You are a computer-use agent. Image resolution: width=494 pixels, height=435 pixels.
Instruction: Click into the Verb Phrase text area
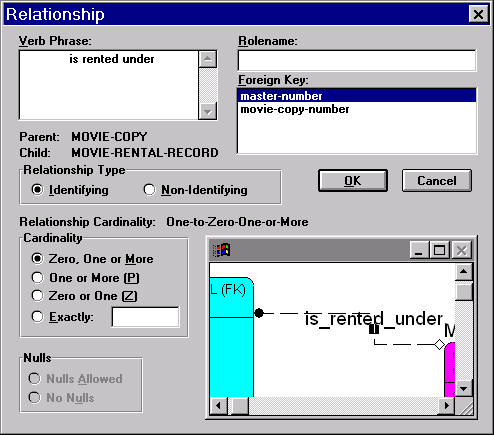(109, 85)
